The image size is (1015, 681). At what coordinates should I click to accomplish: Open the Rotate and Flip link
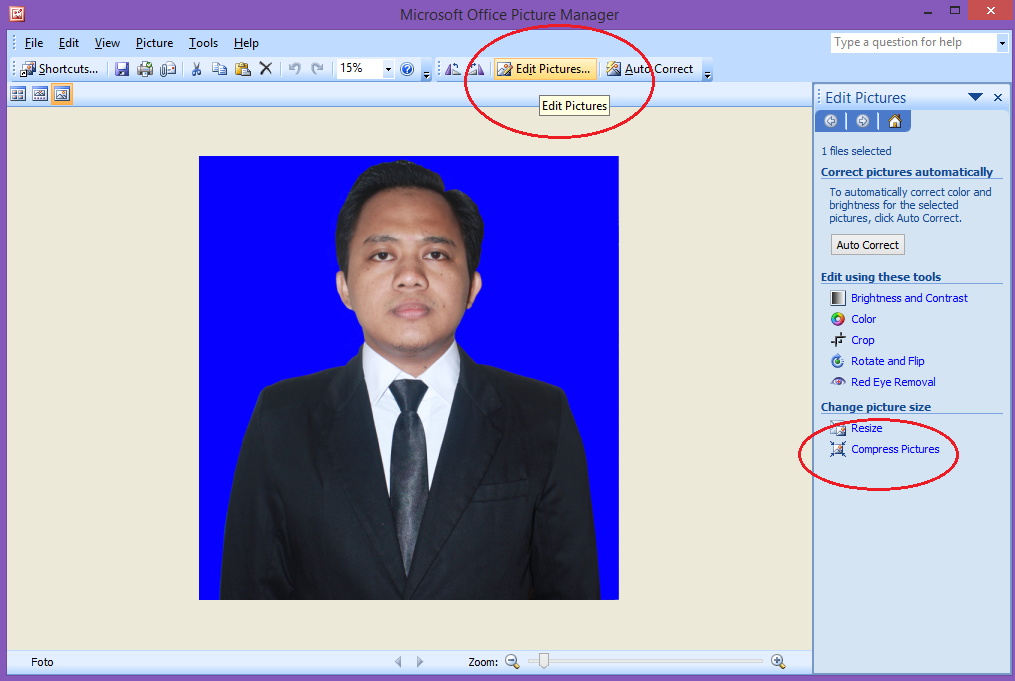click(887, 361)
